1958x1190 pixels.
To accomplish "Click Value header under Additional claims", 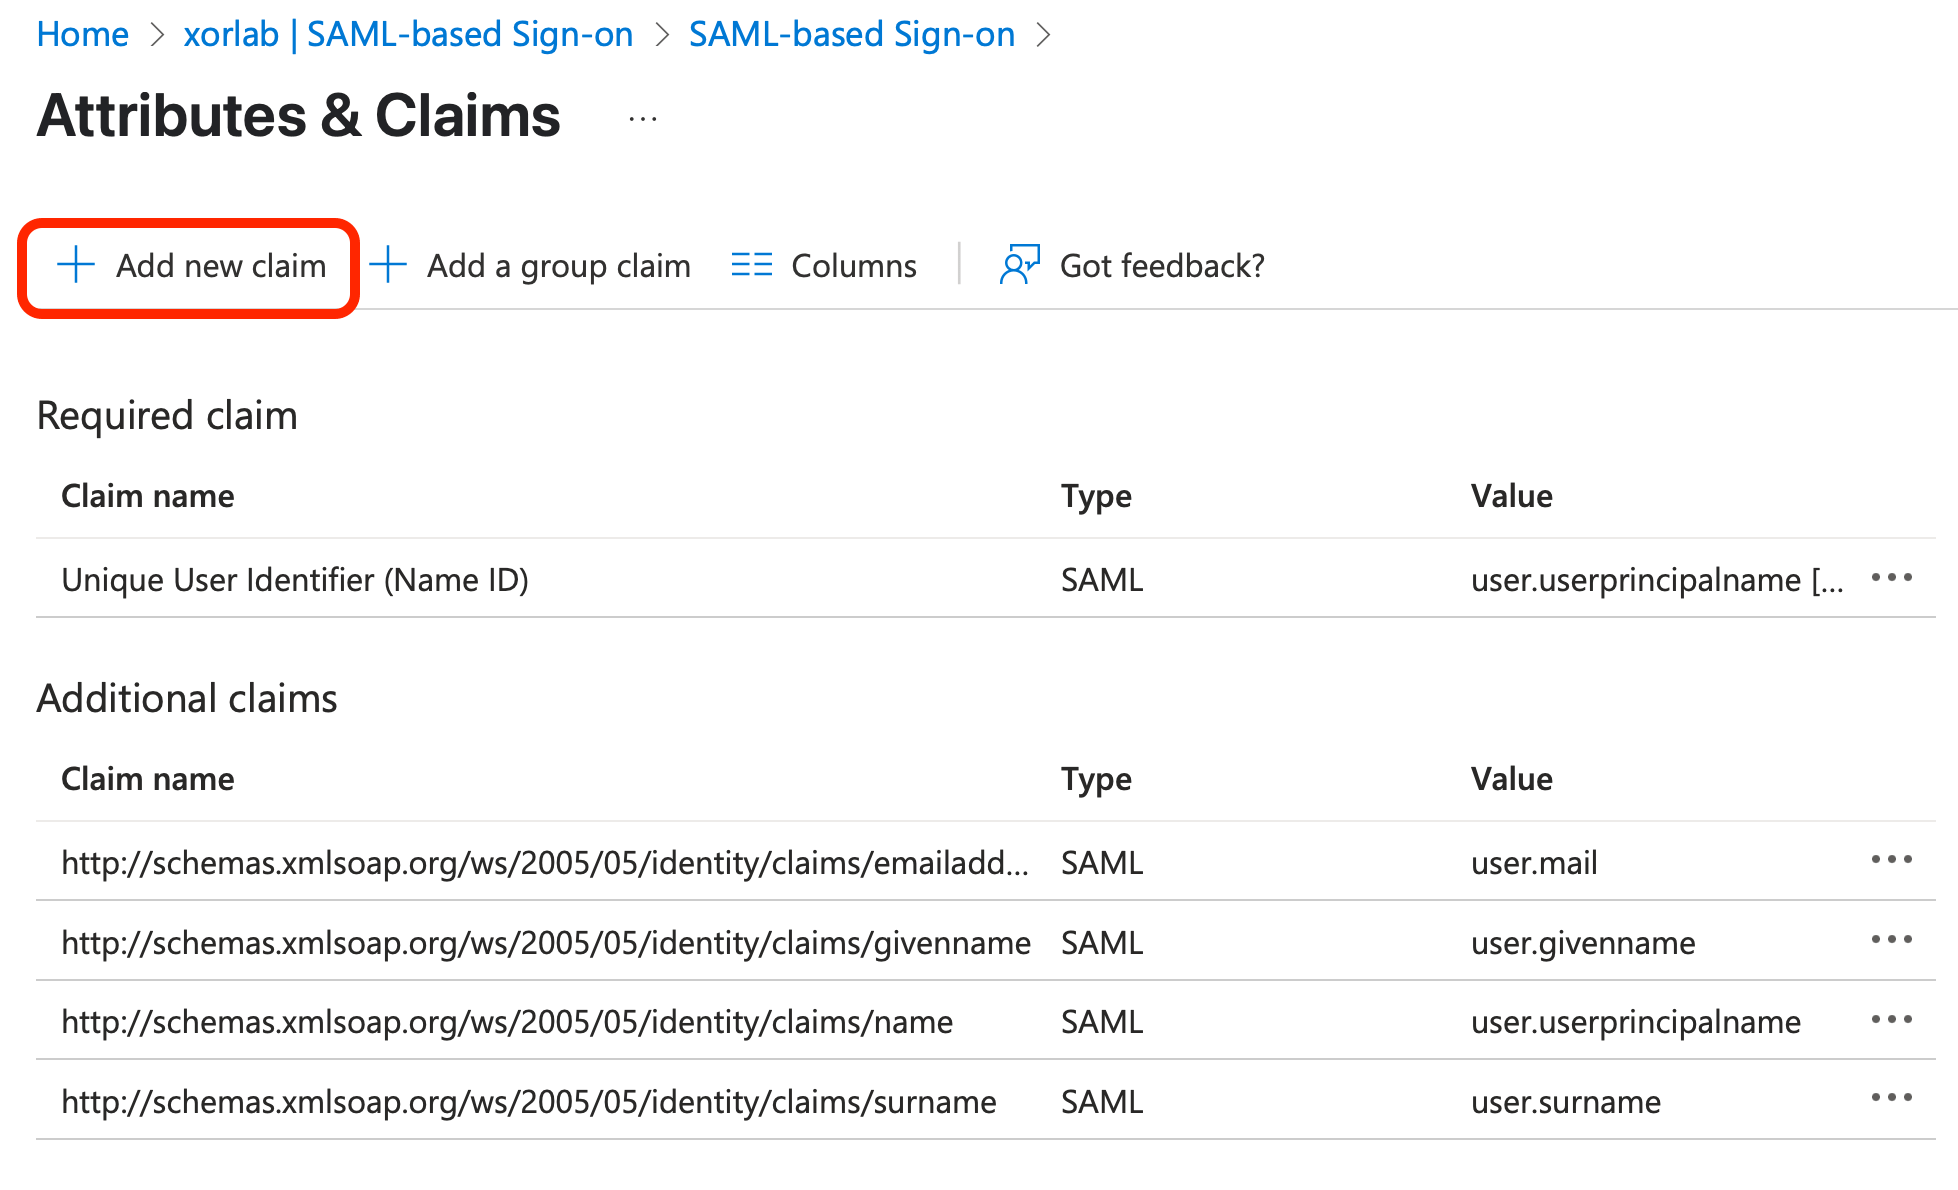I will coord(1512,779).
